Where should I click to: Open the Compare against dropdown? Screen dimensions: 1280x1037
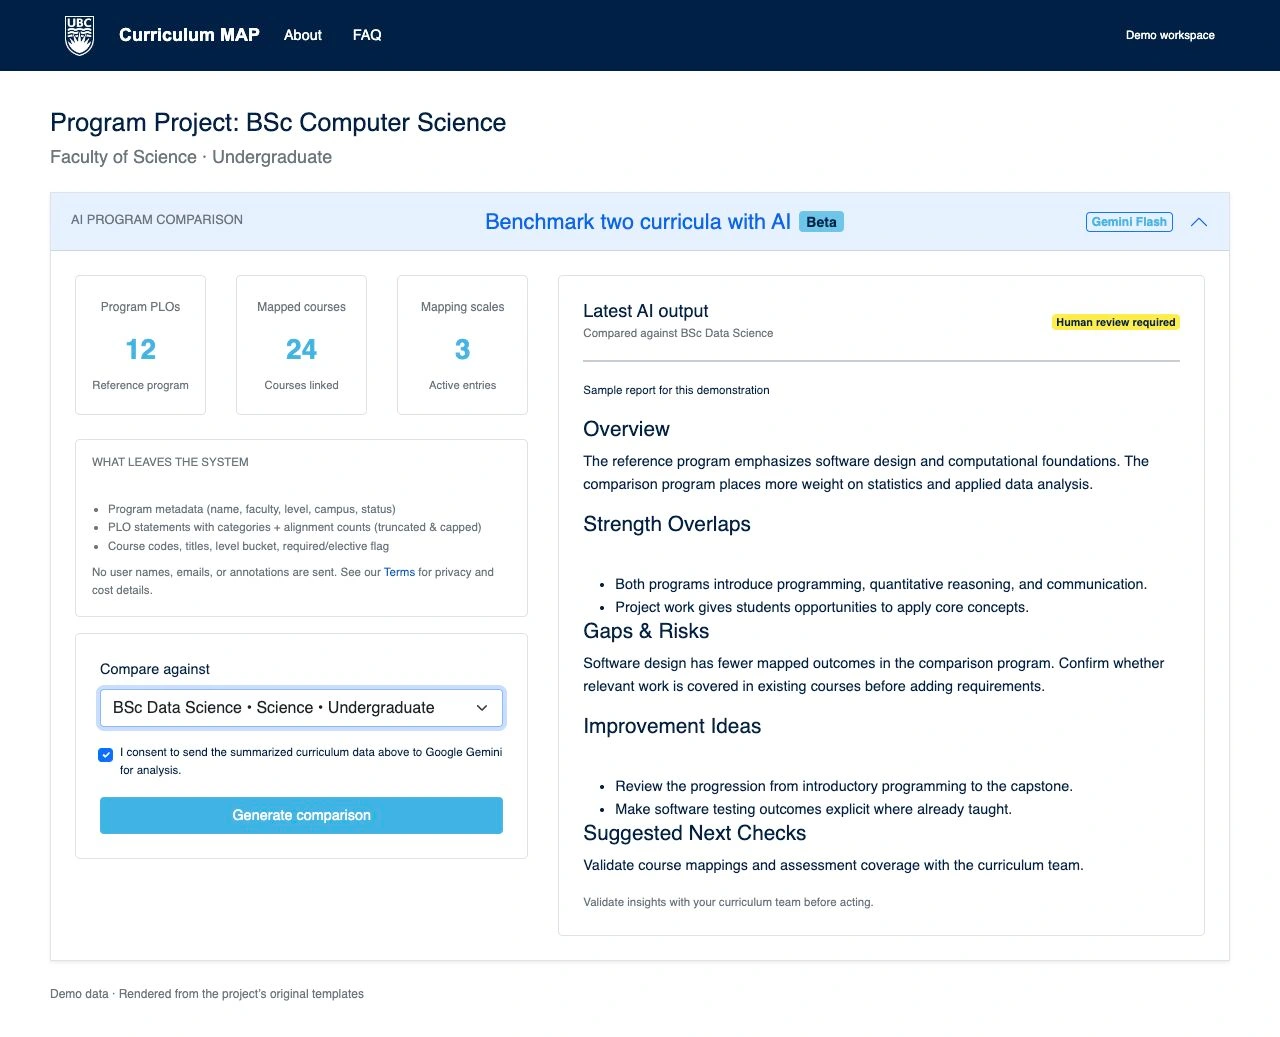(x=301, y=708)
